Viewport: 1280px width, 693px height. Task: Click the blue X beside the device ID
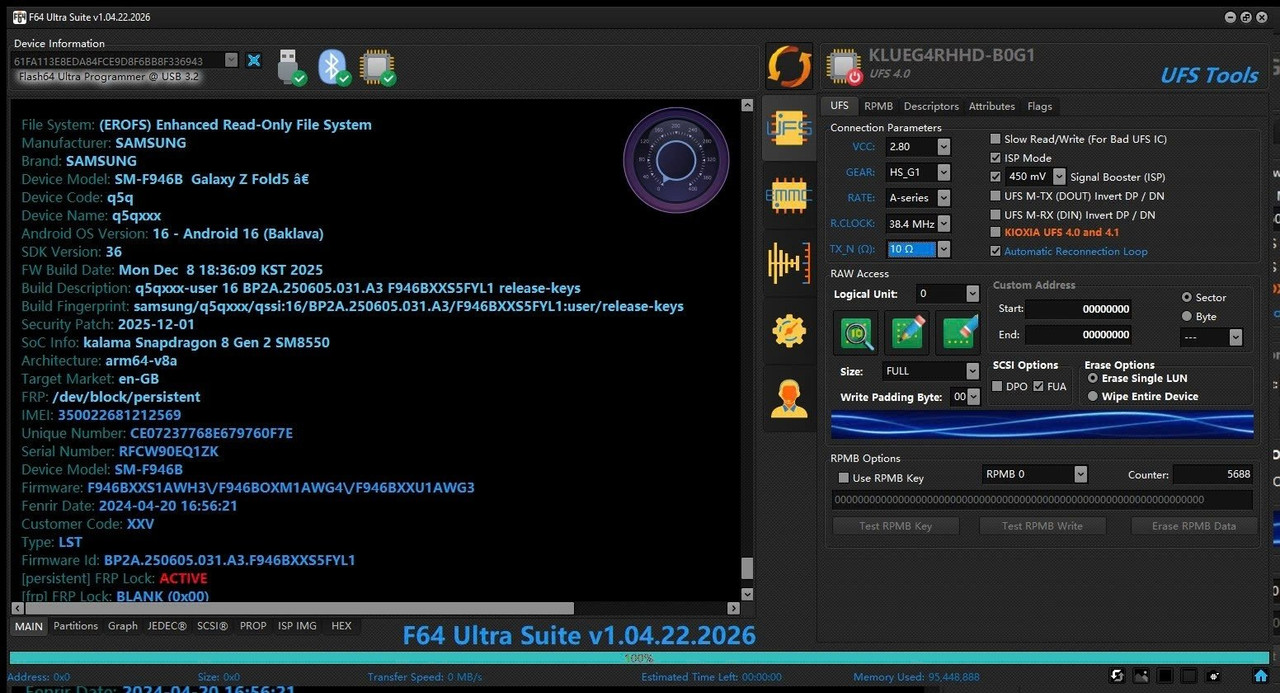click(254, 61)
